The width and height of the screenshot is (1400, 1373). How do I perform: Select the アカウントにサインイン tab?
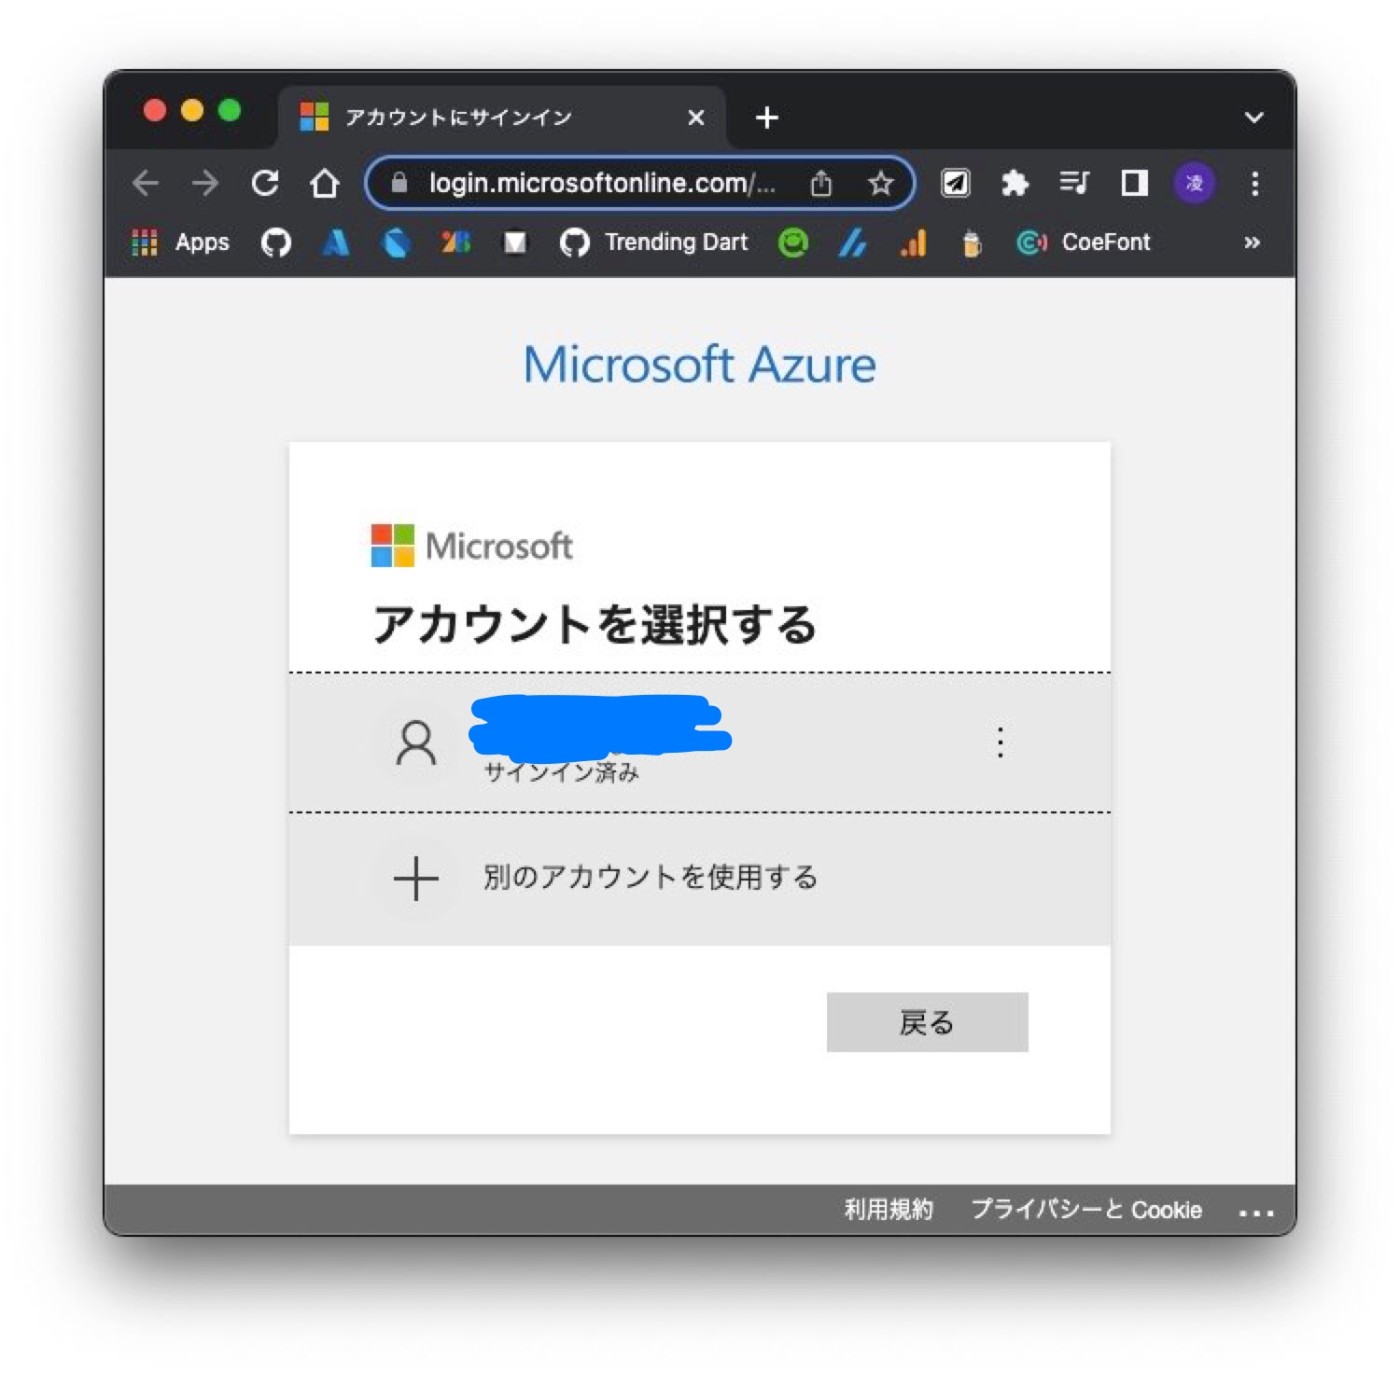502,117
